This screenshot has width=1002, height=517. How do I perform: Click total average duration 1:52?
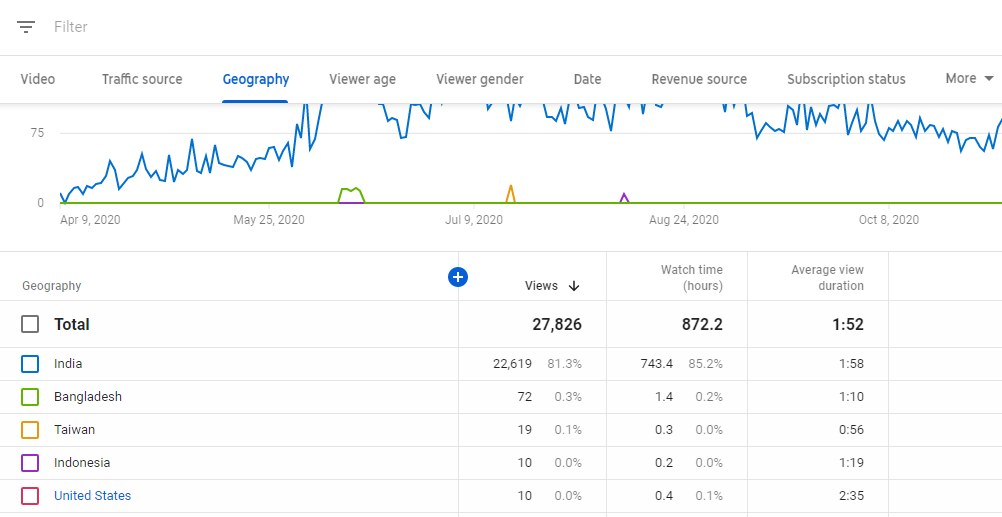[848, 325]
